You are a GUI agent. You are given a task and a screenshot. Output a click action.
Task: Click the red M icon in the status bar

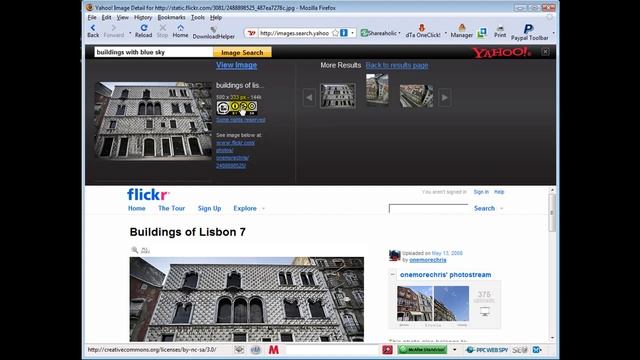(x=273, y=350)
